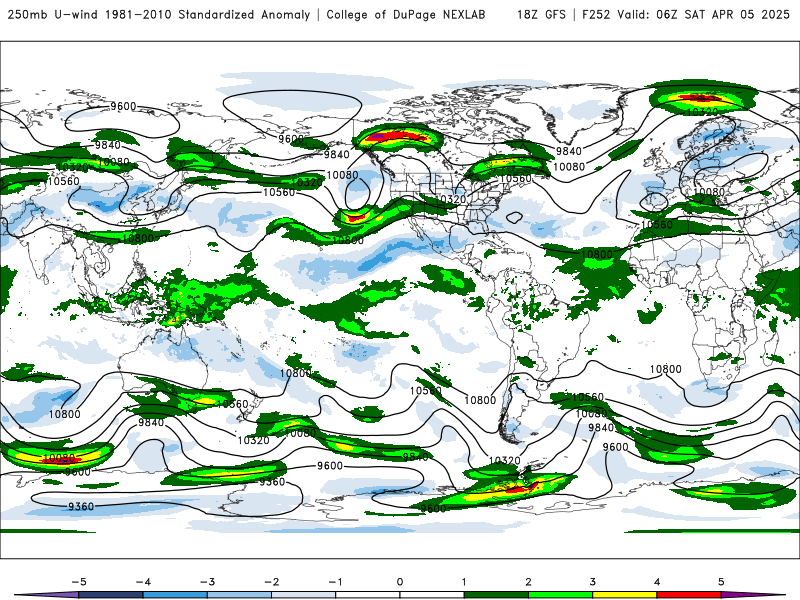Click the 'College of DuPage NEXLAB' text

(406, 14)
